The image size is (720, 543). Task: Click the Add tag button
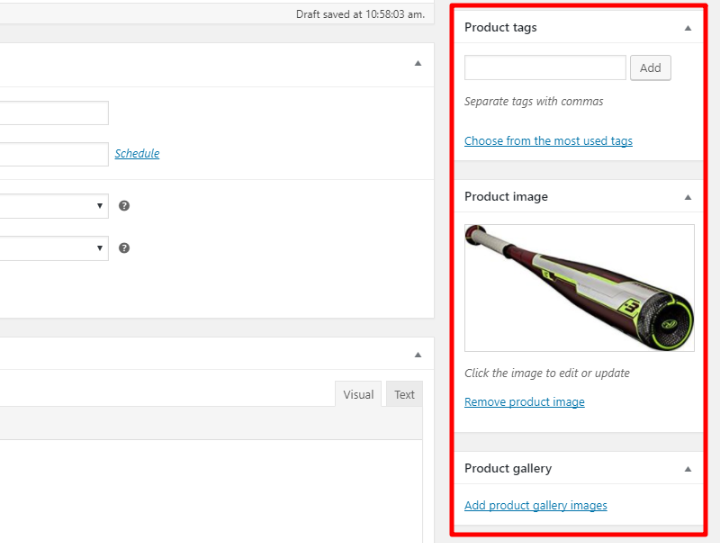(650, 68)
